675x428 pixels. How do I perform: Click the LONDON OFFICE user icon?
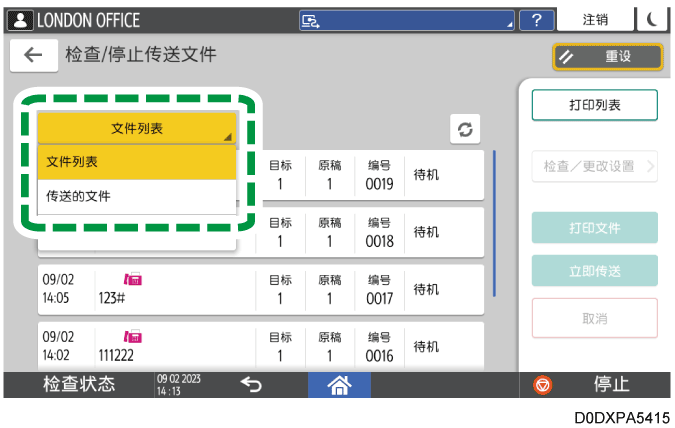pos(20,20)
